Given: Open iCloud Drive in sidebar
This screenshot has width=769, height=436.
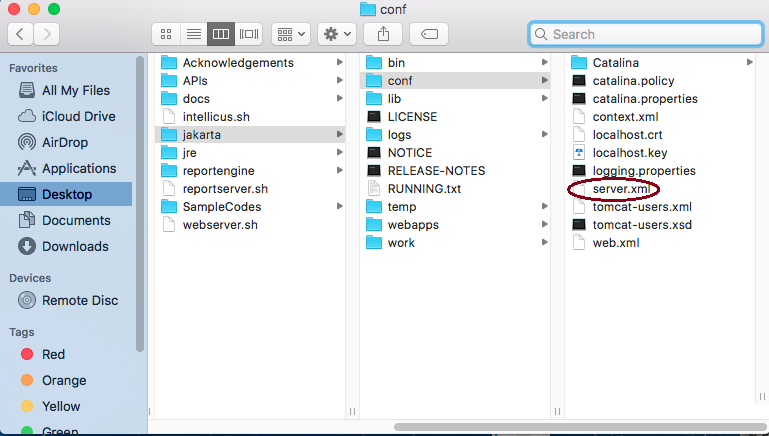Looking at the screenshot, I should 66,117.
